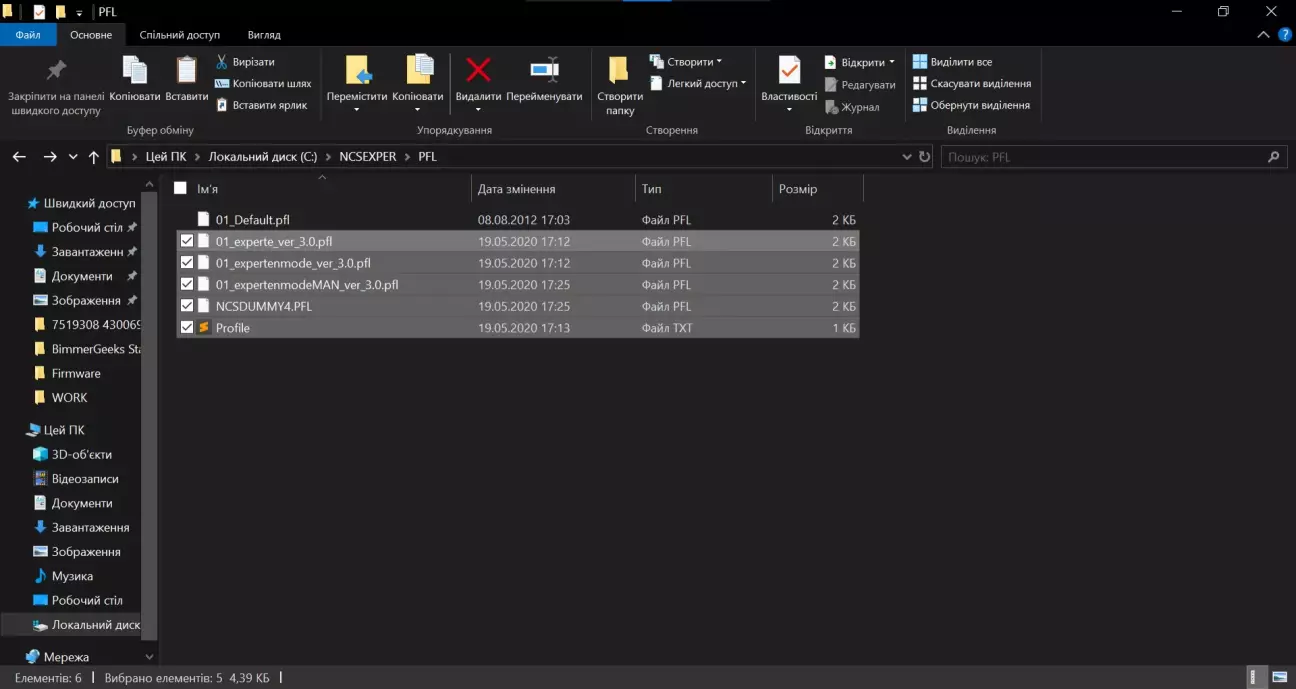Create new folder with Створити папку
The height and width of the screenshot is (689, 1296).
coord(620,86)
